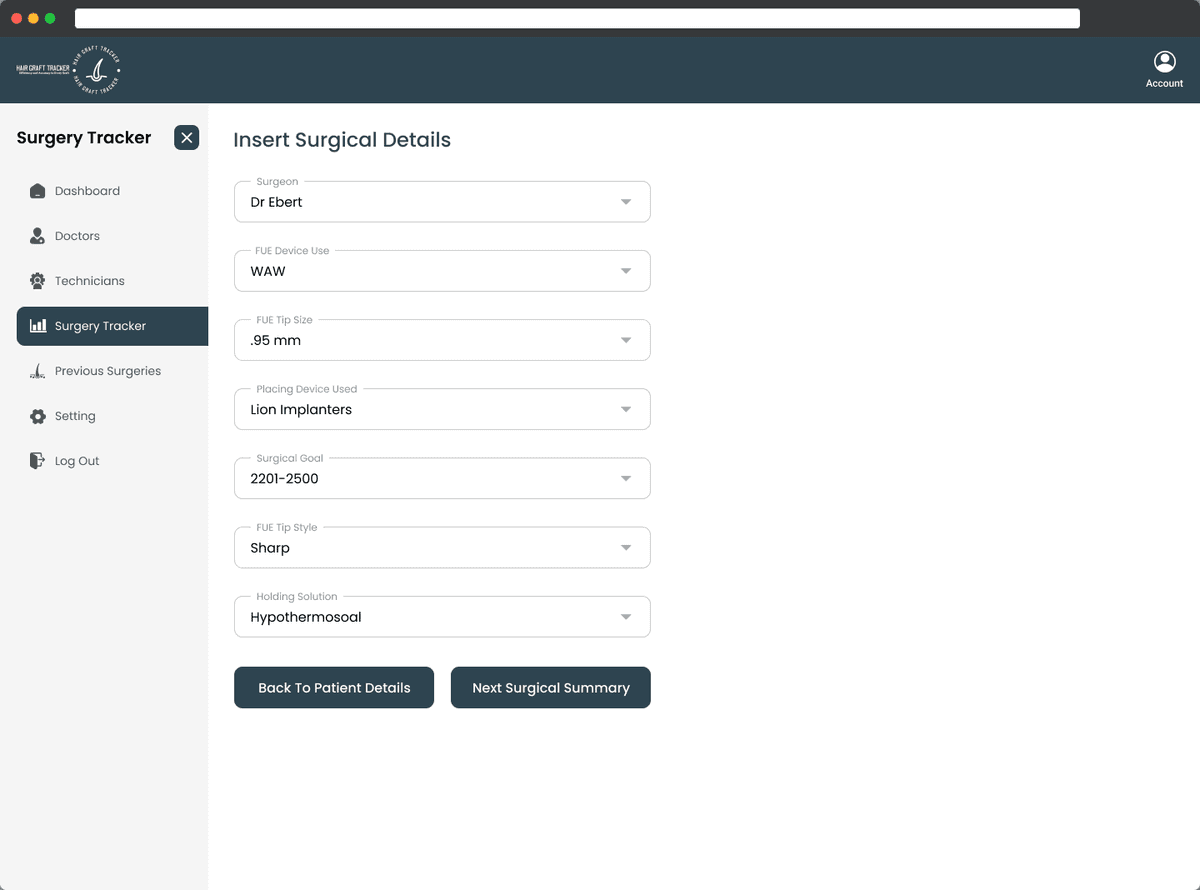Open the Account profile icon

[x=1164, y=62]
